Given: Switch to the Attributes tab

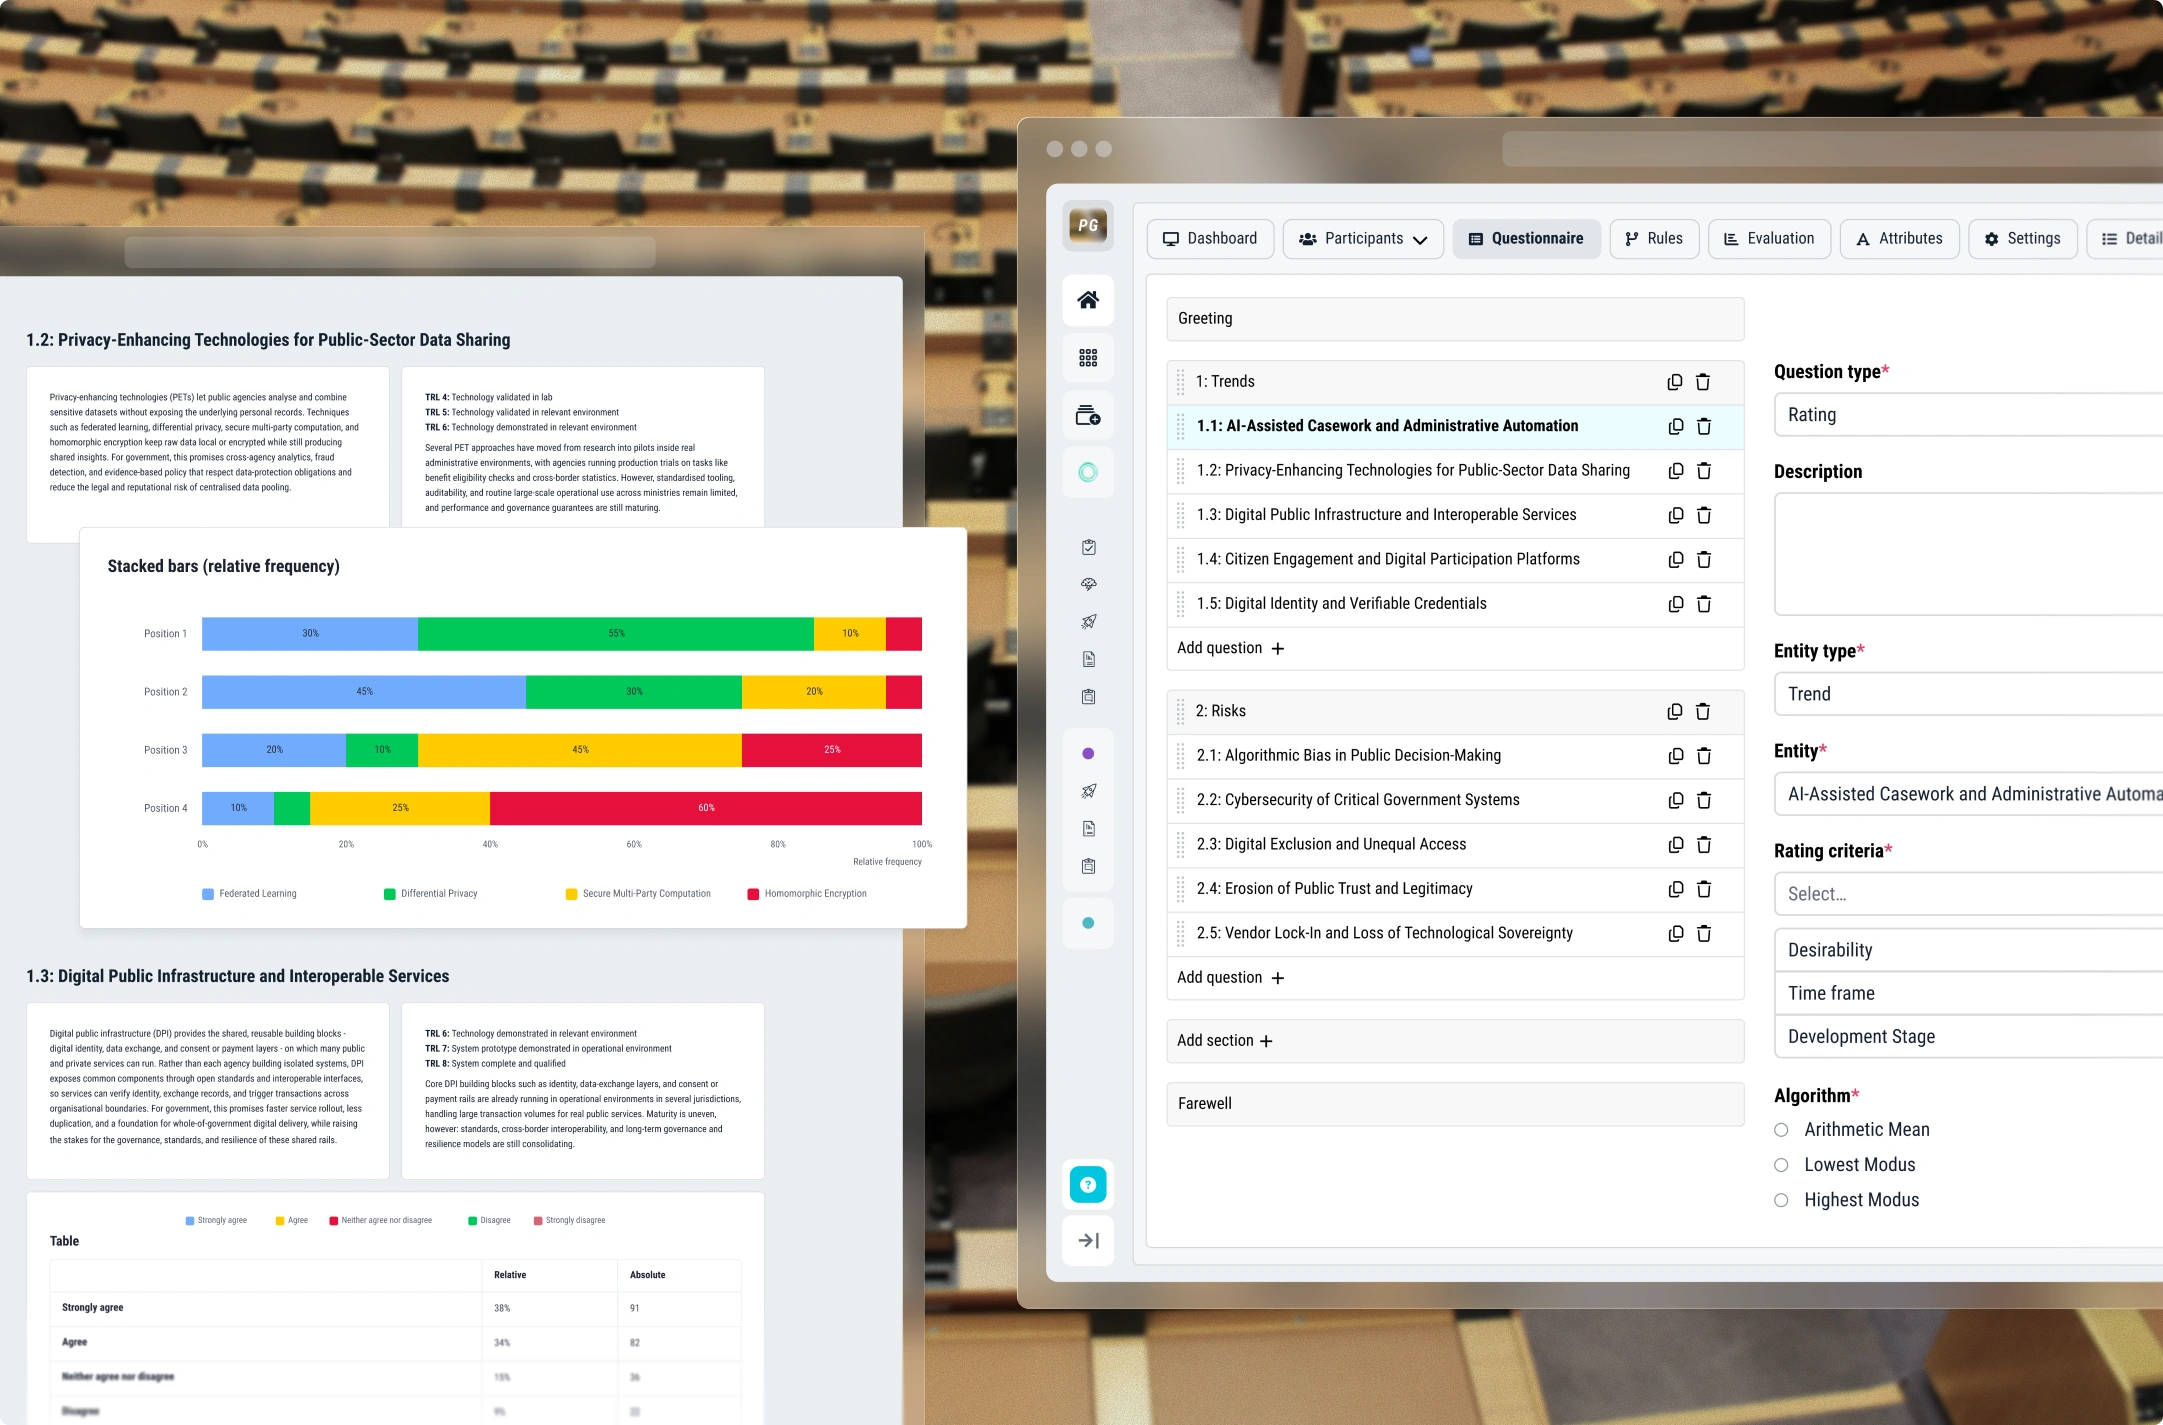Looking at the screenshot, I should (x=1899, y=239).
